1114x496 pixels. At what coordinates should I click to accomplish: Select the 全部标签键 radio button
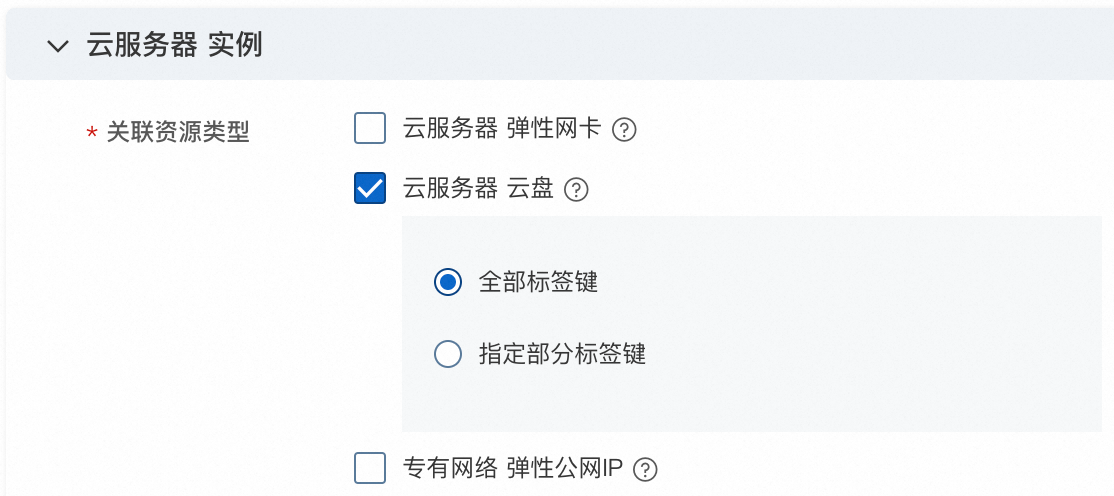(x=448, y=282)
